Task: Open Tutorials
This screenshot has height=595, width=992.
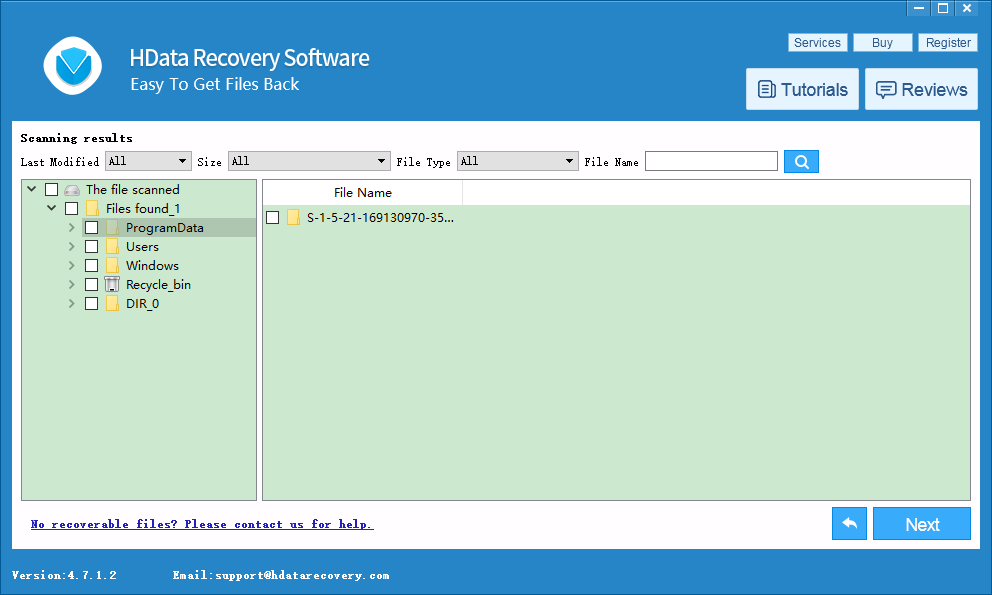Action: (802, 89)
